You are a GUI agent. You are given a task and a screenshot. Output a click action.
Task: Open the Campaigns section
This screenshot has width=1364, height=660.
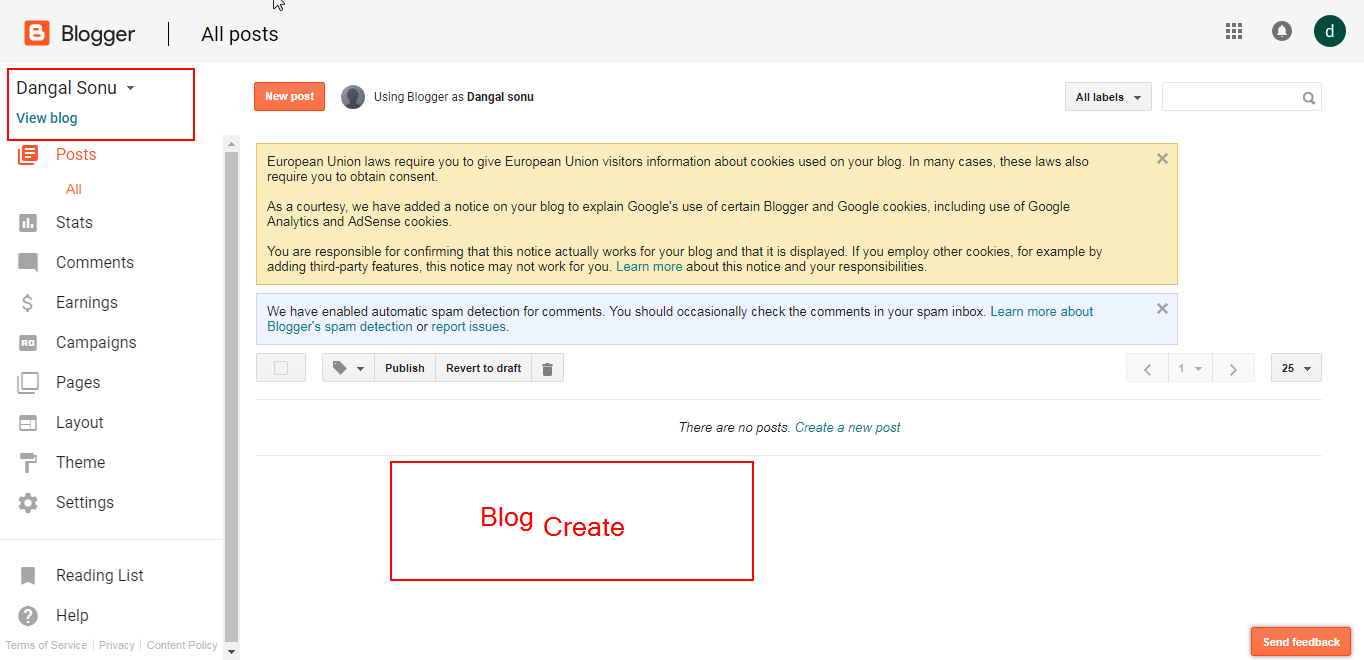click(x=96, y=343)
